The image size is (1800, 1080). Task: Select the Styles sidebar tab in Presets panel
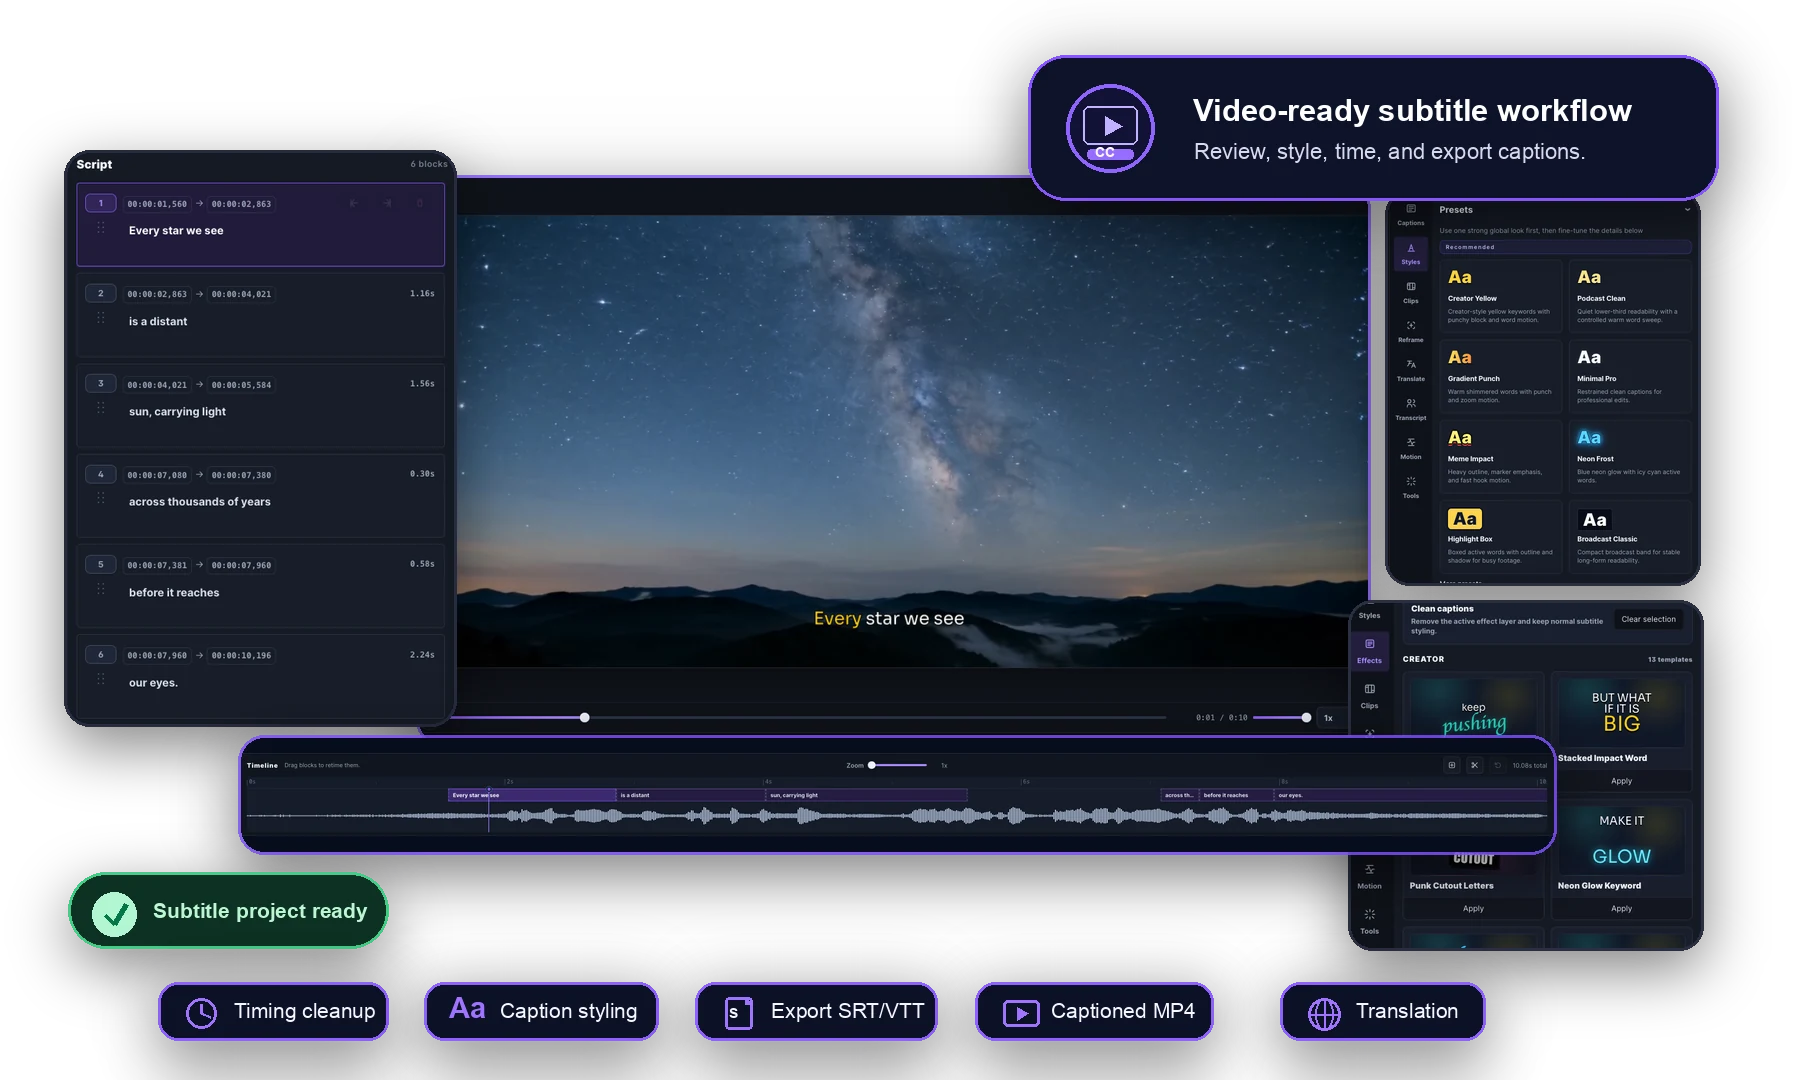(x=1410, y=254)
